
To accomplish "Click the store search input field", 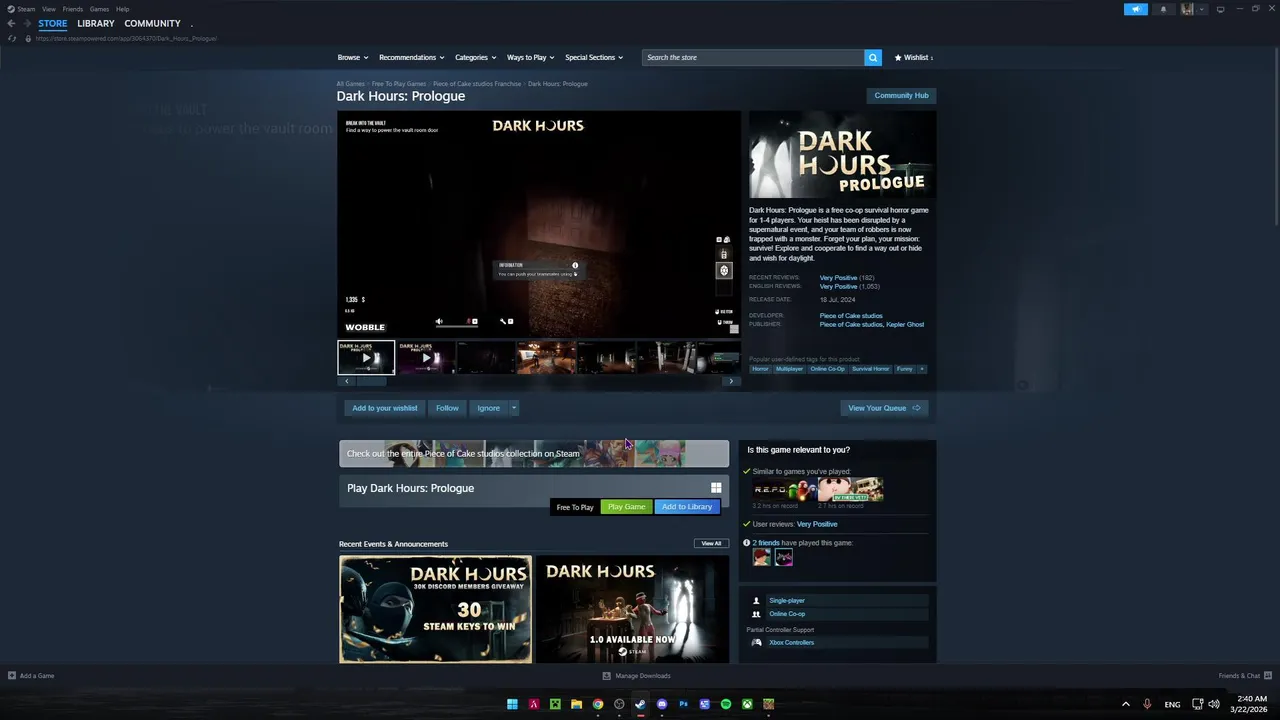I will point(753,57).
